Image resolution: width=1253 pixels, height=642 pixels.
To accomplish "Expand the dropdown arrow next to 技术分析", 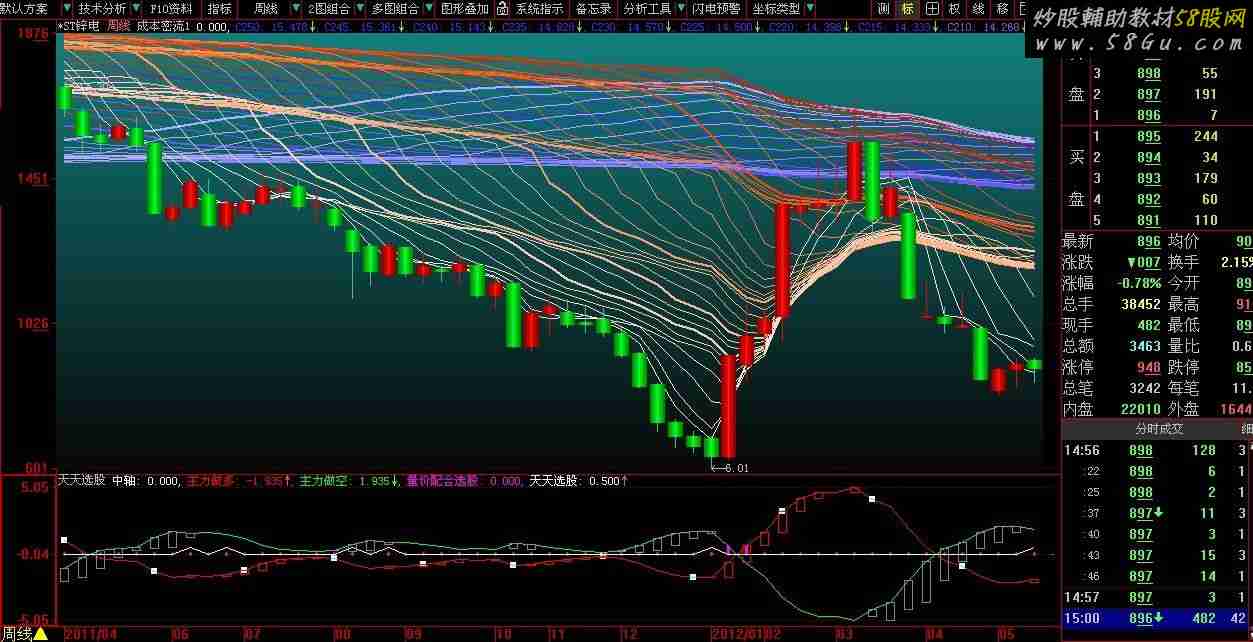I will pyautogui.click(x=135, y=8).
